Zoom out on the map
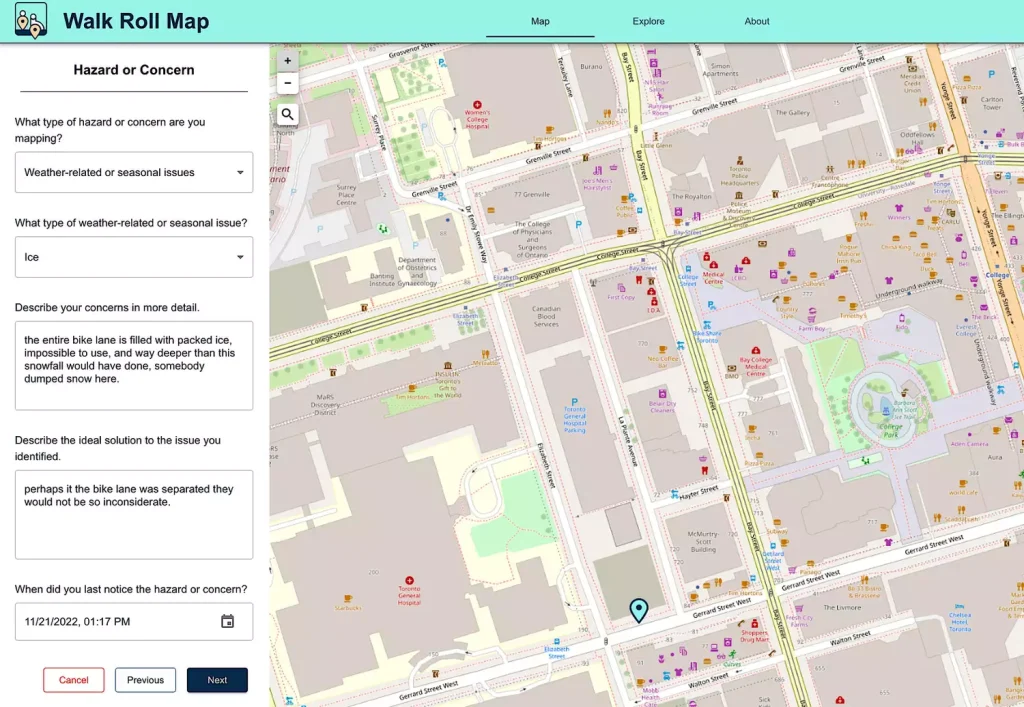The height and width of the screenshot is (707, 1024). coord(288,84)
